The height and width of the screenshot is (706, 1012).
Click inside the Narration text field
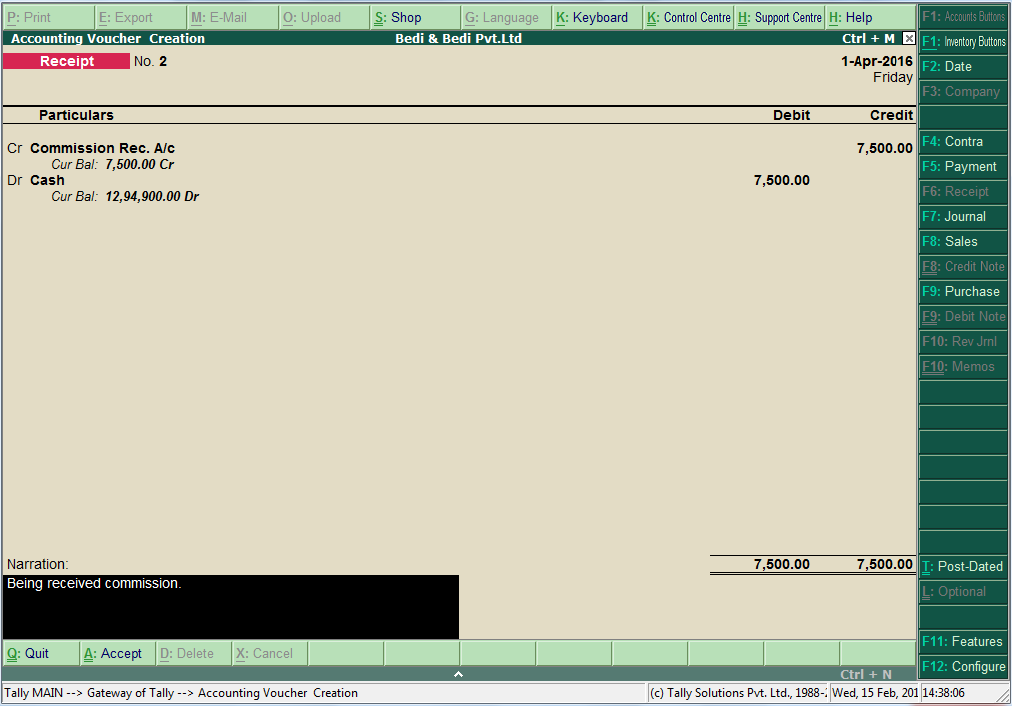click(230, 605)
